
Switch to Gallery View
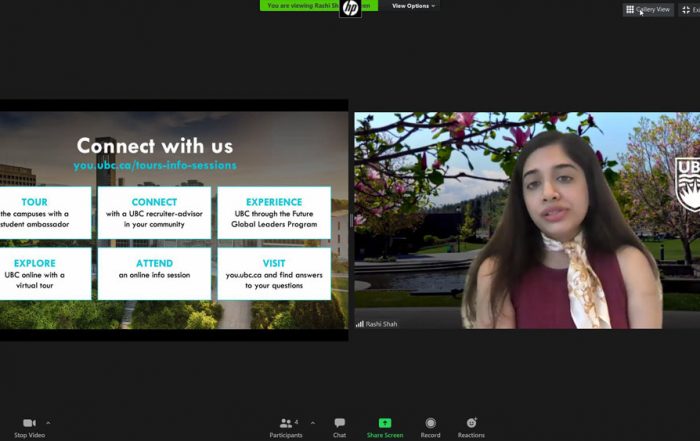648,9
